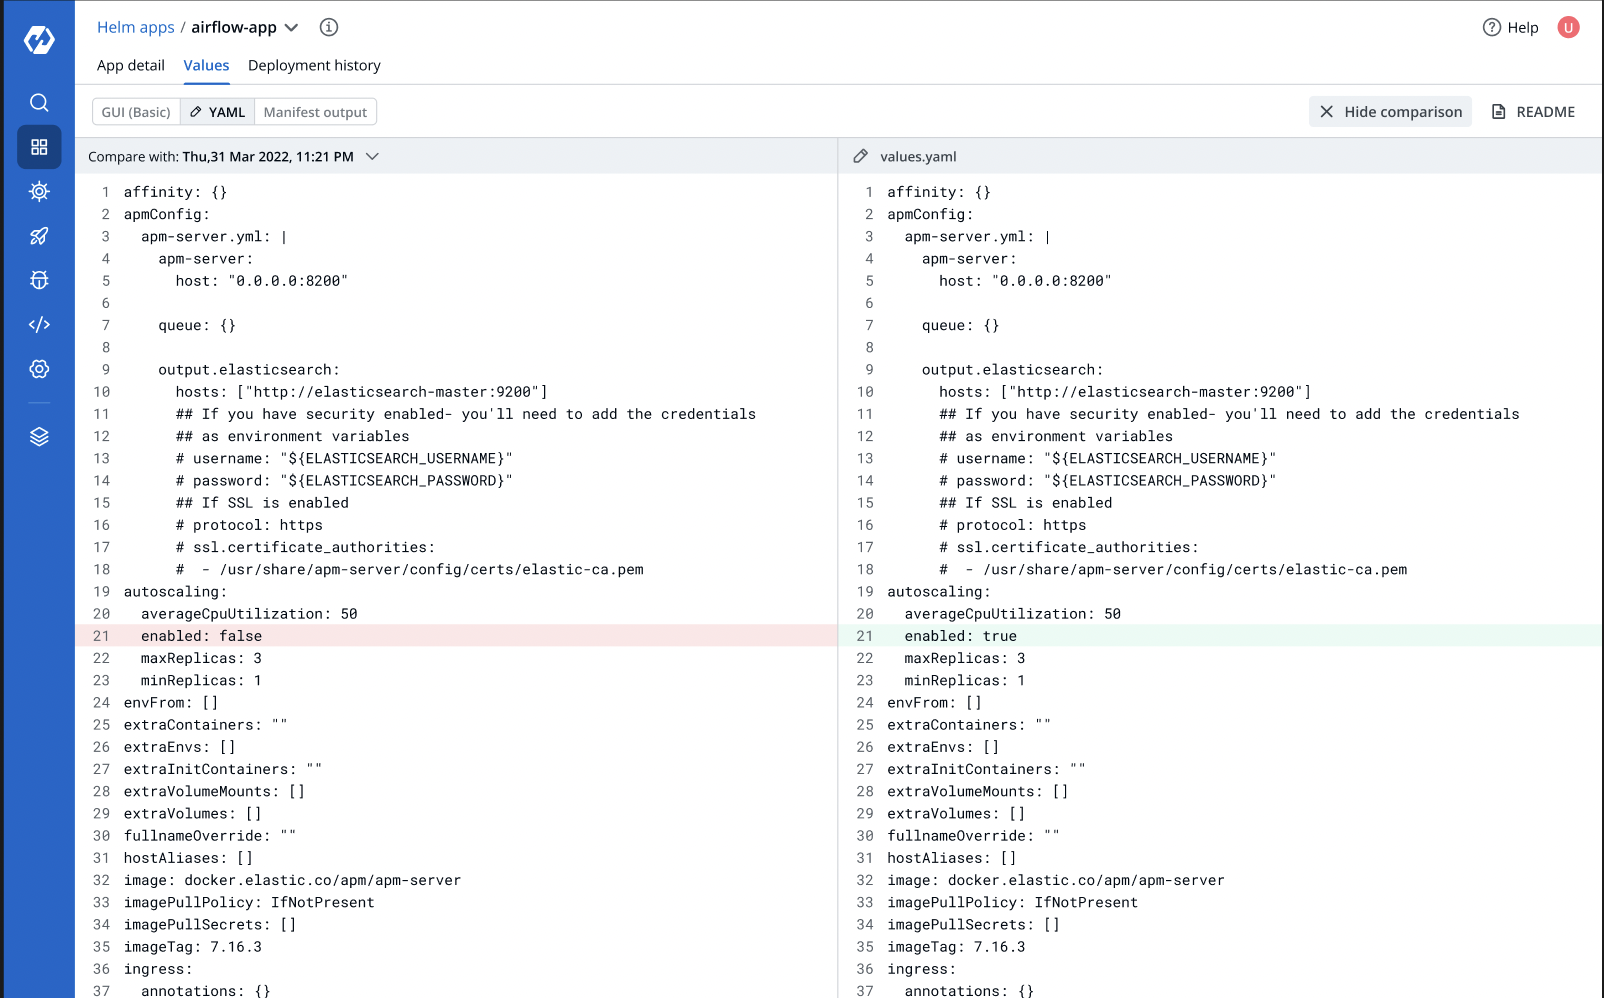This screenshot has width=1604, height=998.
Task: Click the README document icon
Action: 1499,112
